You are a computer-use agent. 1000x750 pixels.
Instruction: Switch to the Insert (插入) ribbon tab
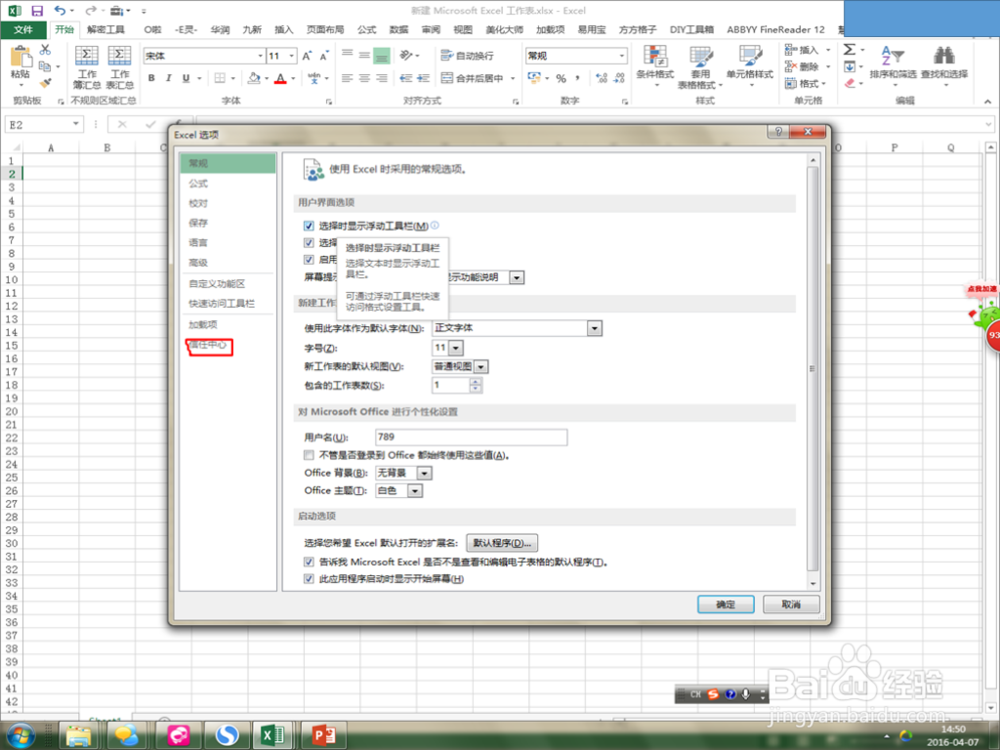point(283,29)
